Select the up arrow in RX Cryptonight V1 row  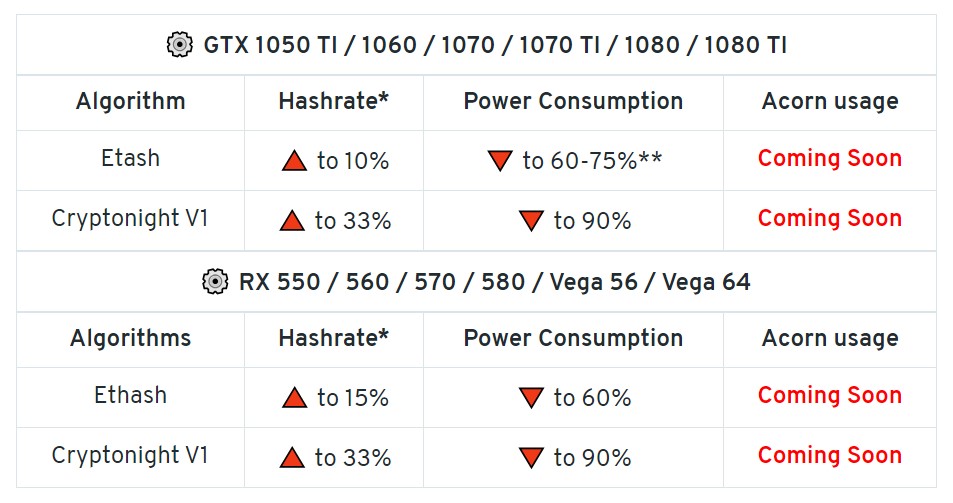[x=292, y=458]
